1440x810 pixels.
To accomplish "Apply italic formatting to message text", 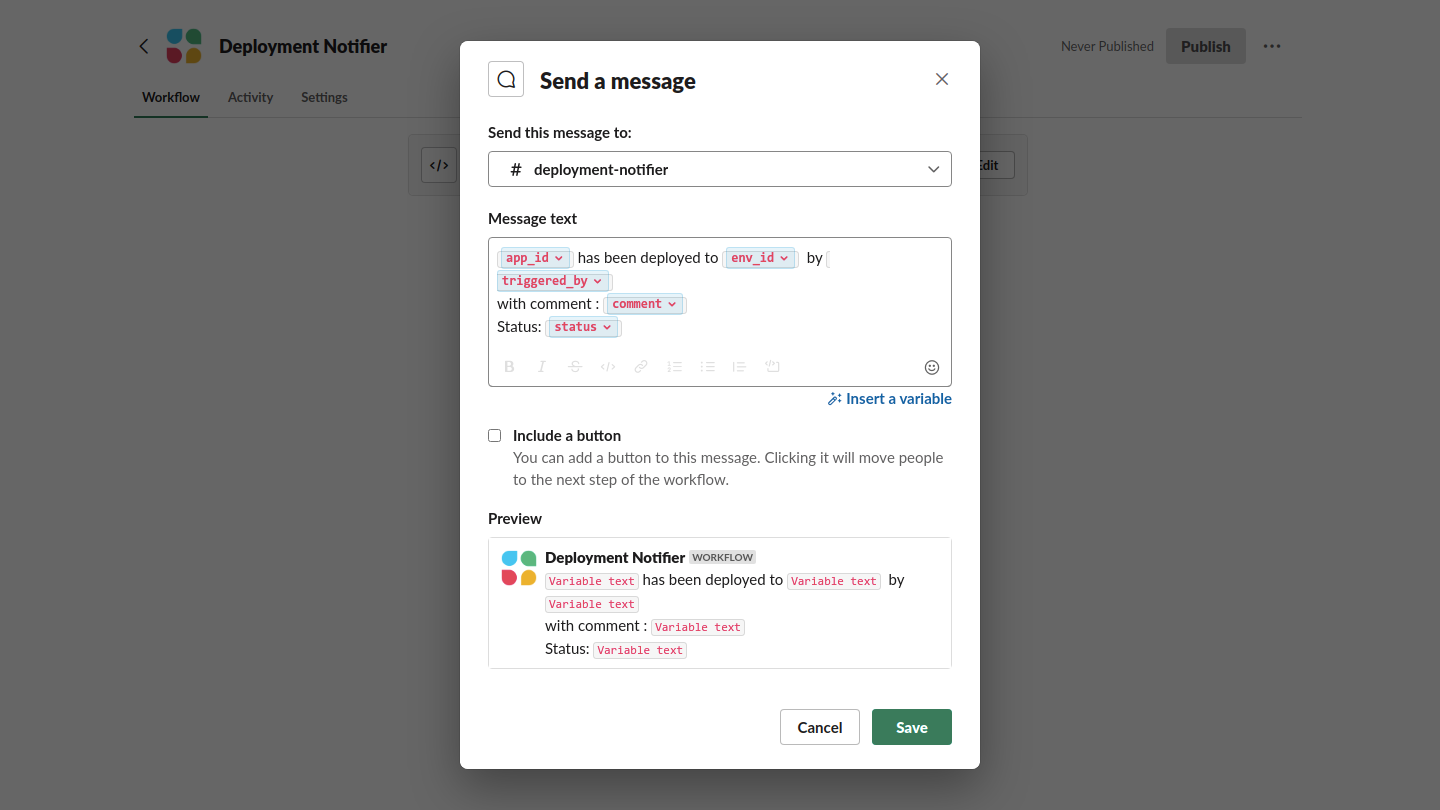I will (x=542, y=367).
